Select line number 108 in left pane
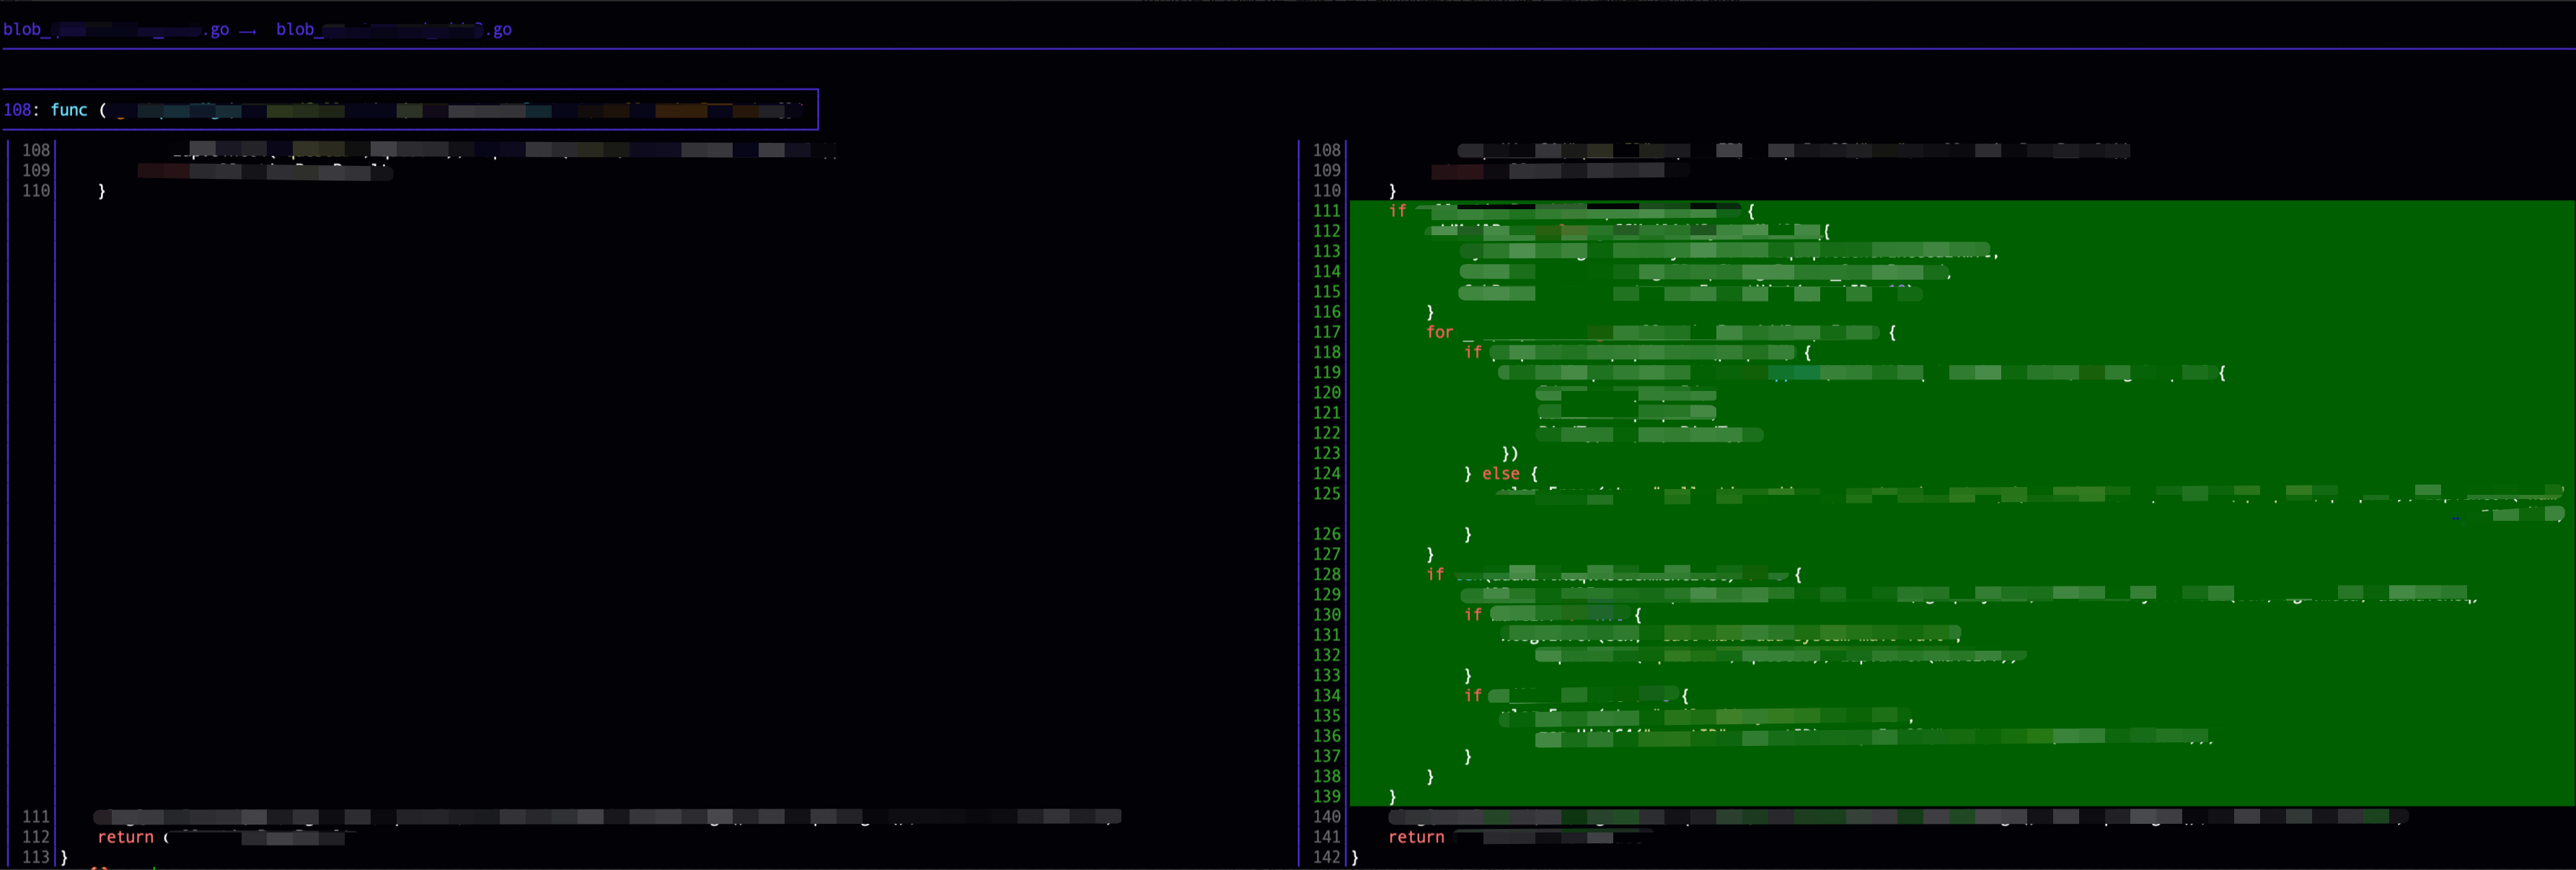The height and width of the screenshot is (870, 2576). pyautogui.click(x=36, y=150)
